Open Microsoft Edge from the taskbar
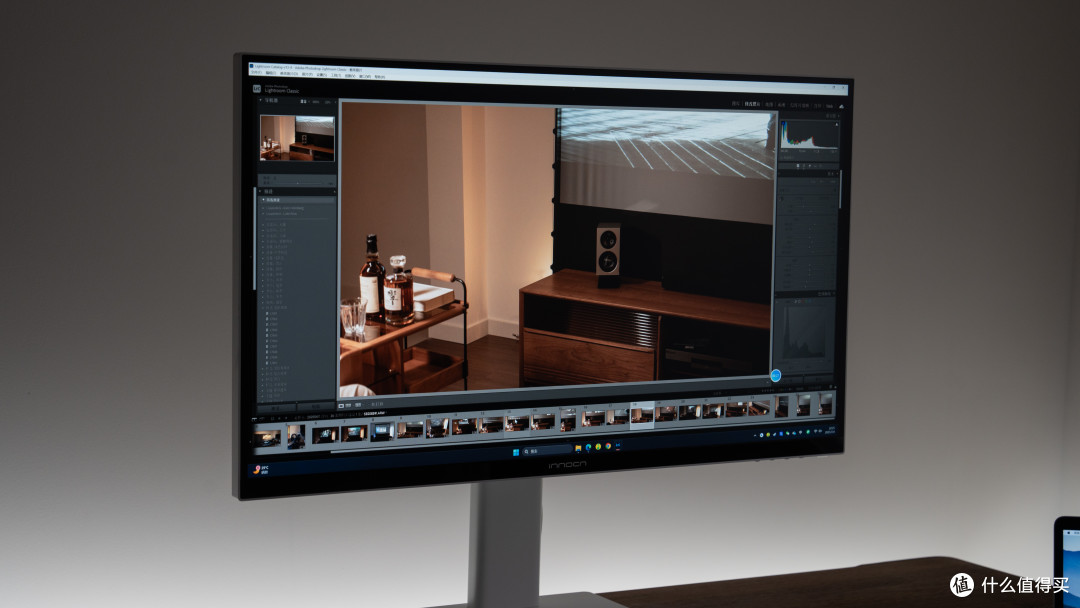Image resolution: width=1080 pixels, height=608 pixels. (x=588, y=448)
